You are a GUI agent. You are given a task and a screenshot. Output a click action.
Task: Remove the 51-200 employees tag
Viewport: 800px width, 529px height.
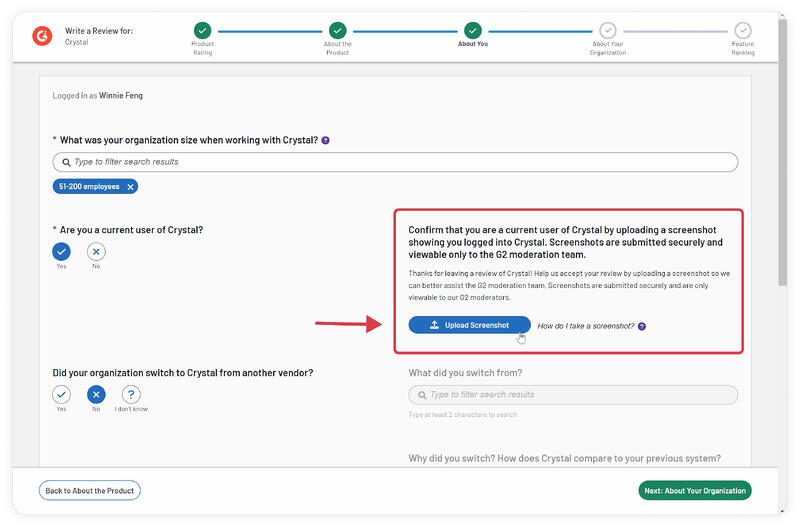131,187
